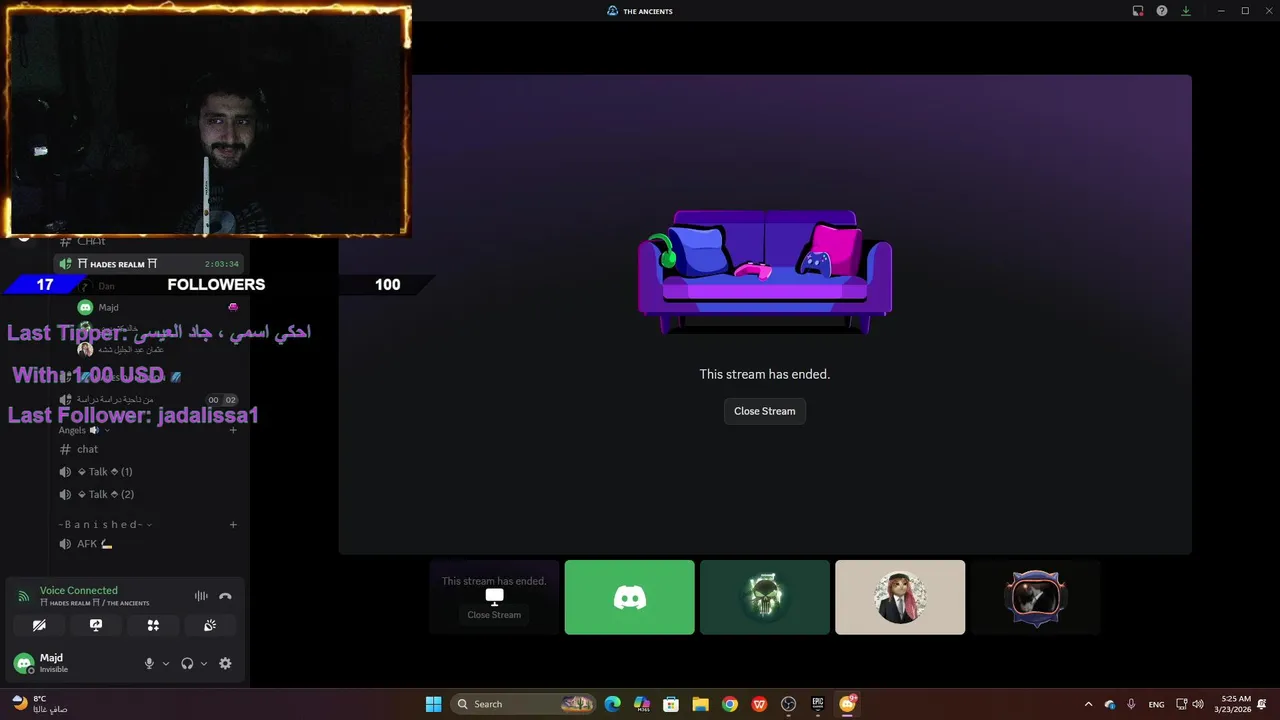Open Google Chrome from the taskbar
The height and width of the screenshot is (720, 1280).
pos(730,704)
